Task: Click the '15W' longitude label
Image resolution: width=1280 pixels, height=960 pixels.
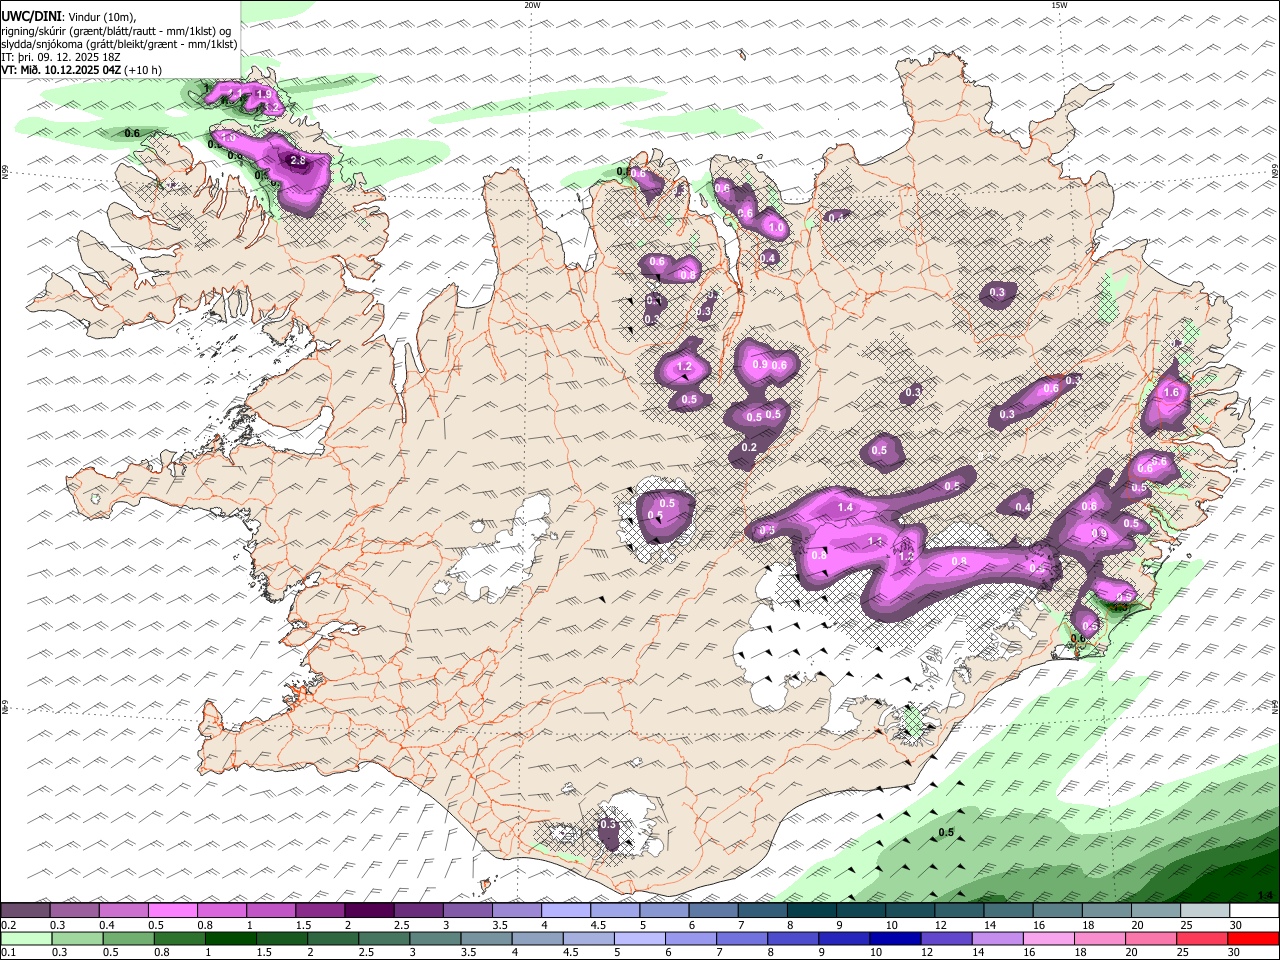Action: 1059,5
